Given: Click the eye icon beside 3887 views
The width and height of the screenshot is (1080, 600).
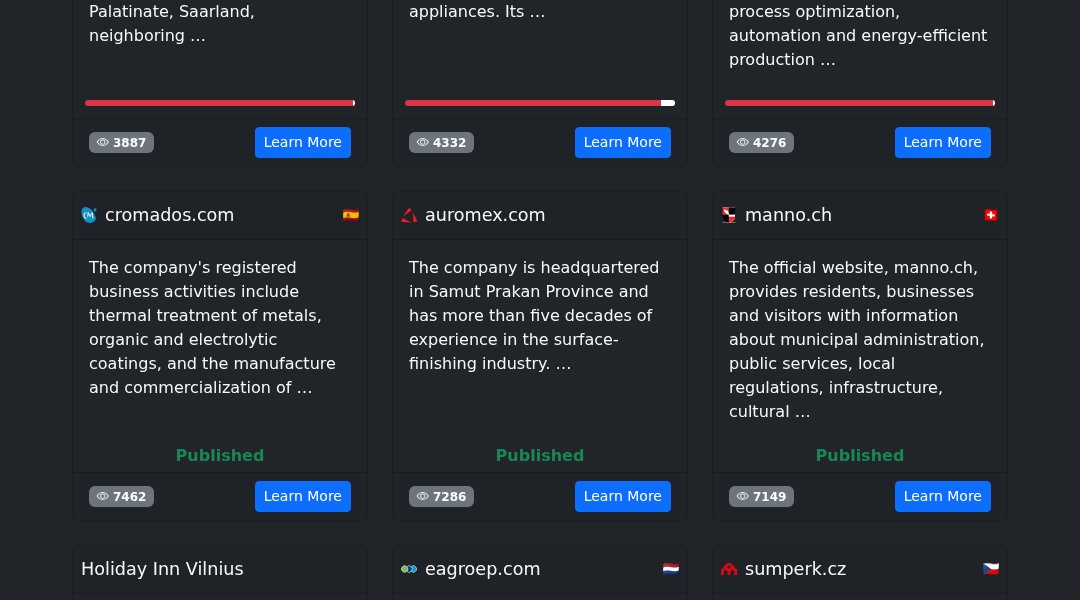Looking at the screenshot, I should [x=103, y=143].
